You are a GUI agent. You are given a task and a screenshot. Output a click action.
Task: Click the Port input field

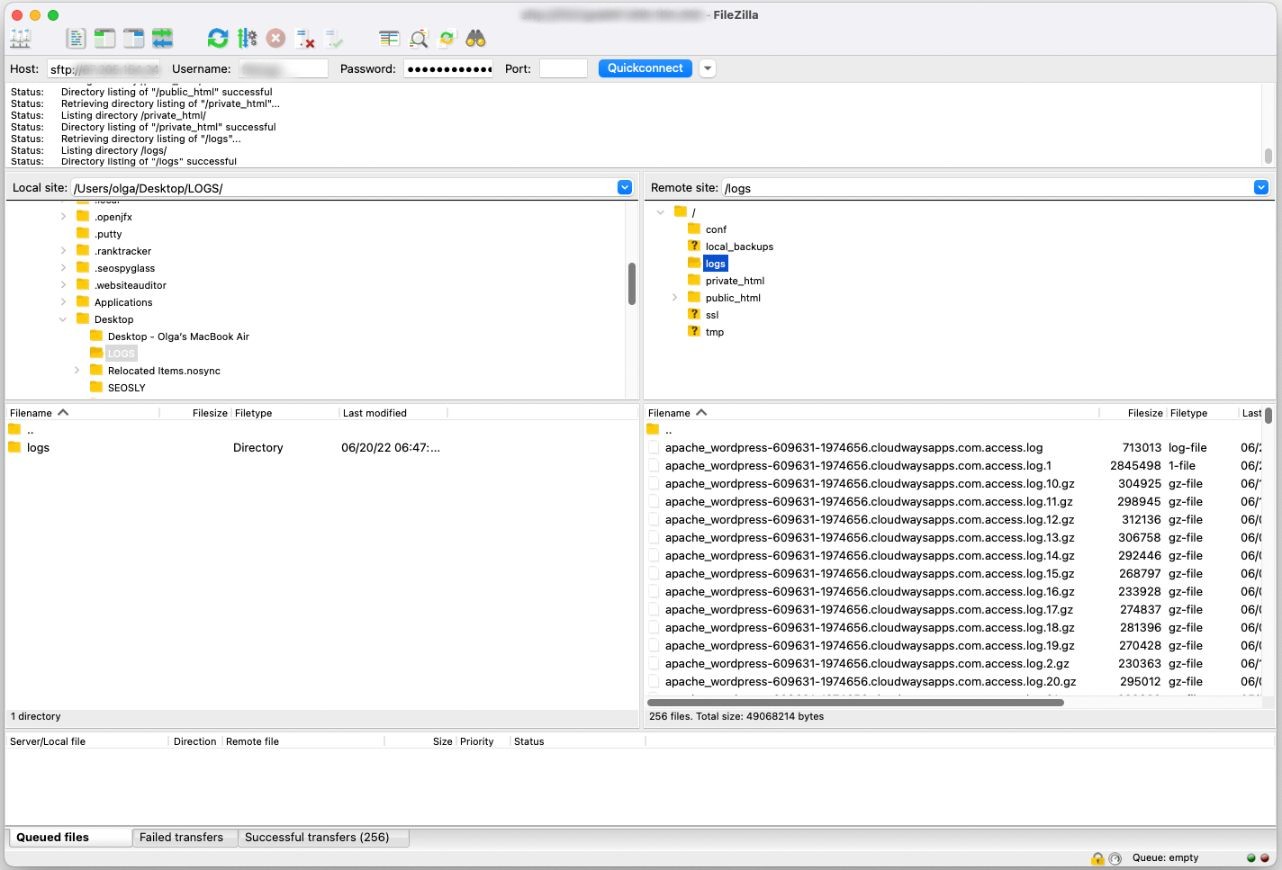point(562,68)
